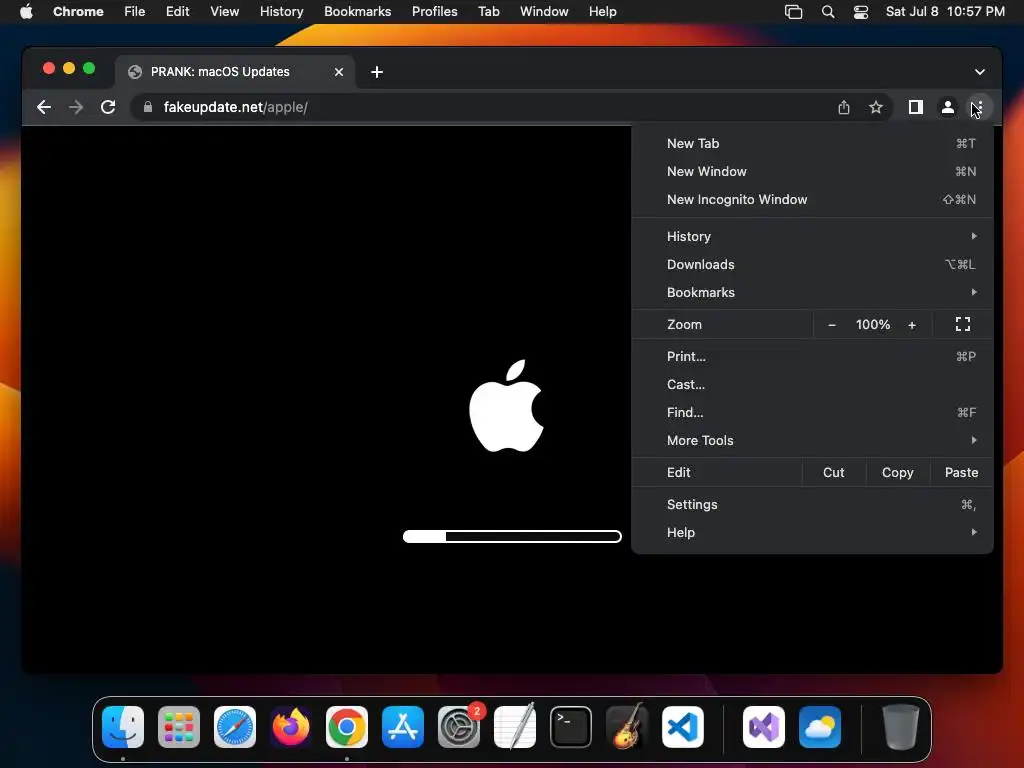Open Visual Studio purple icon in Dock
1024x768 pixels.
tap(764, 727)
